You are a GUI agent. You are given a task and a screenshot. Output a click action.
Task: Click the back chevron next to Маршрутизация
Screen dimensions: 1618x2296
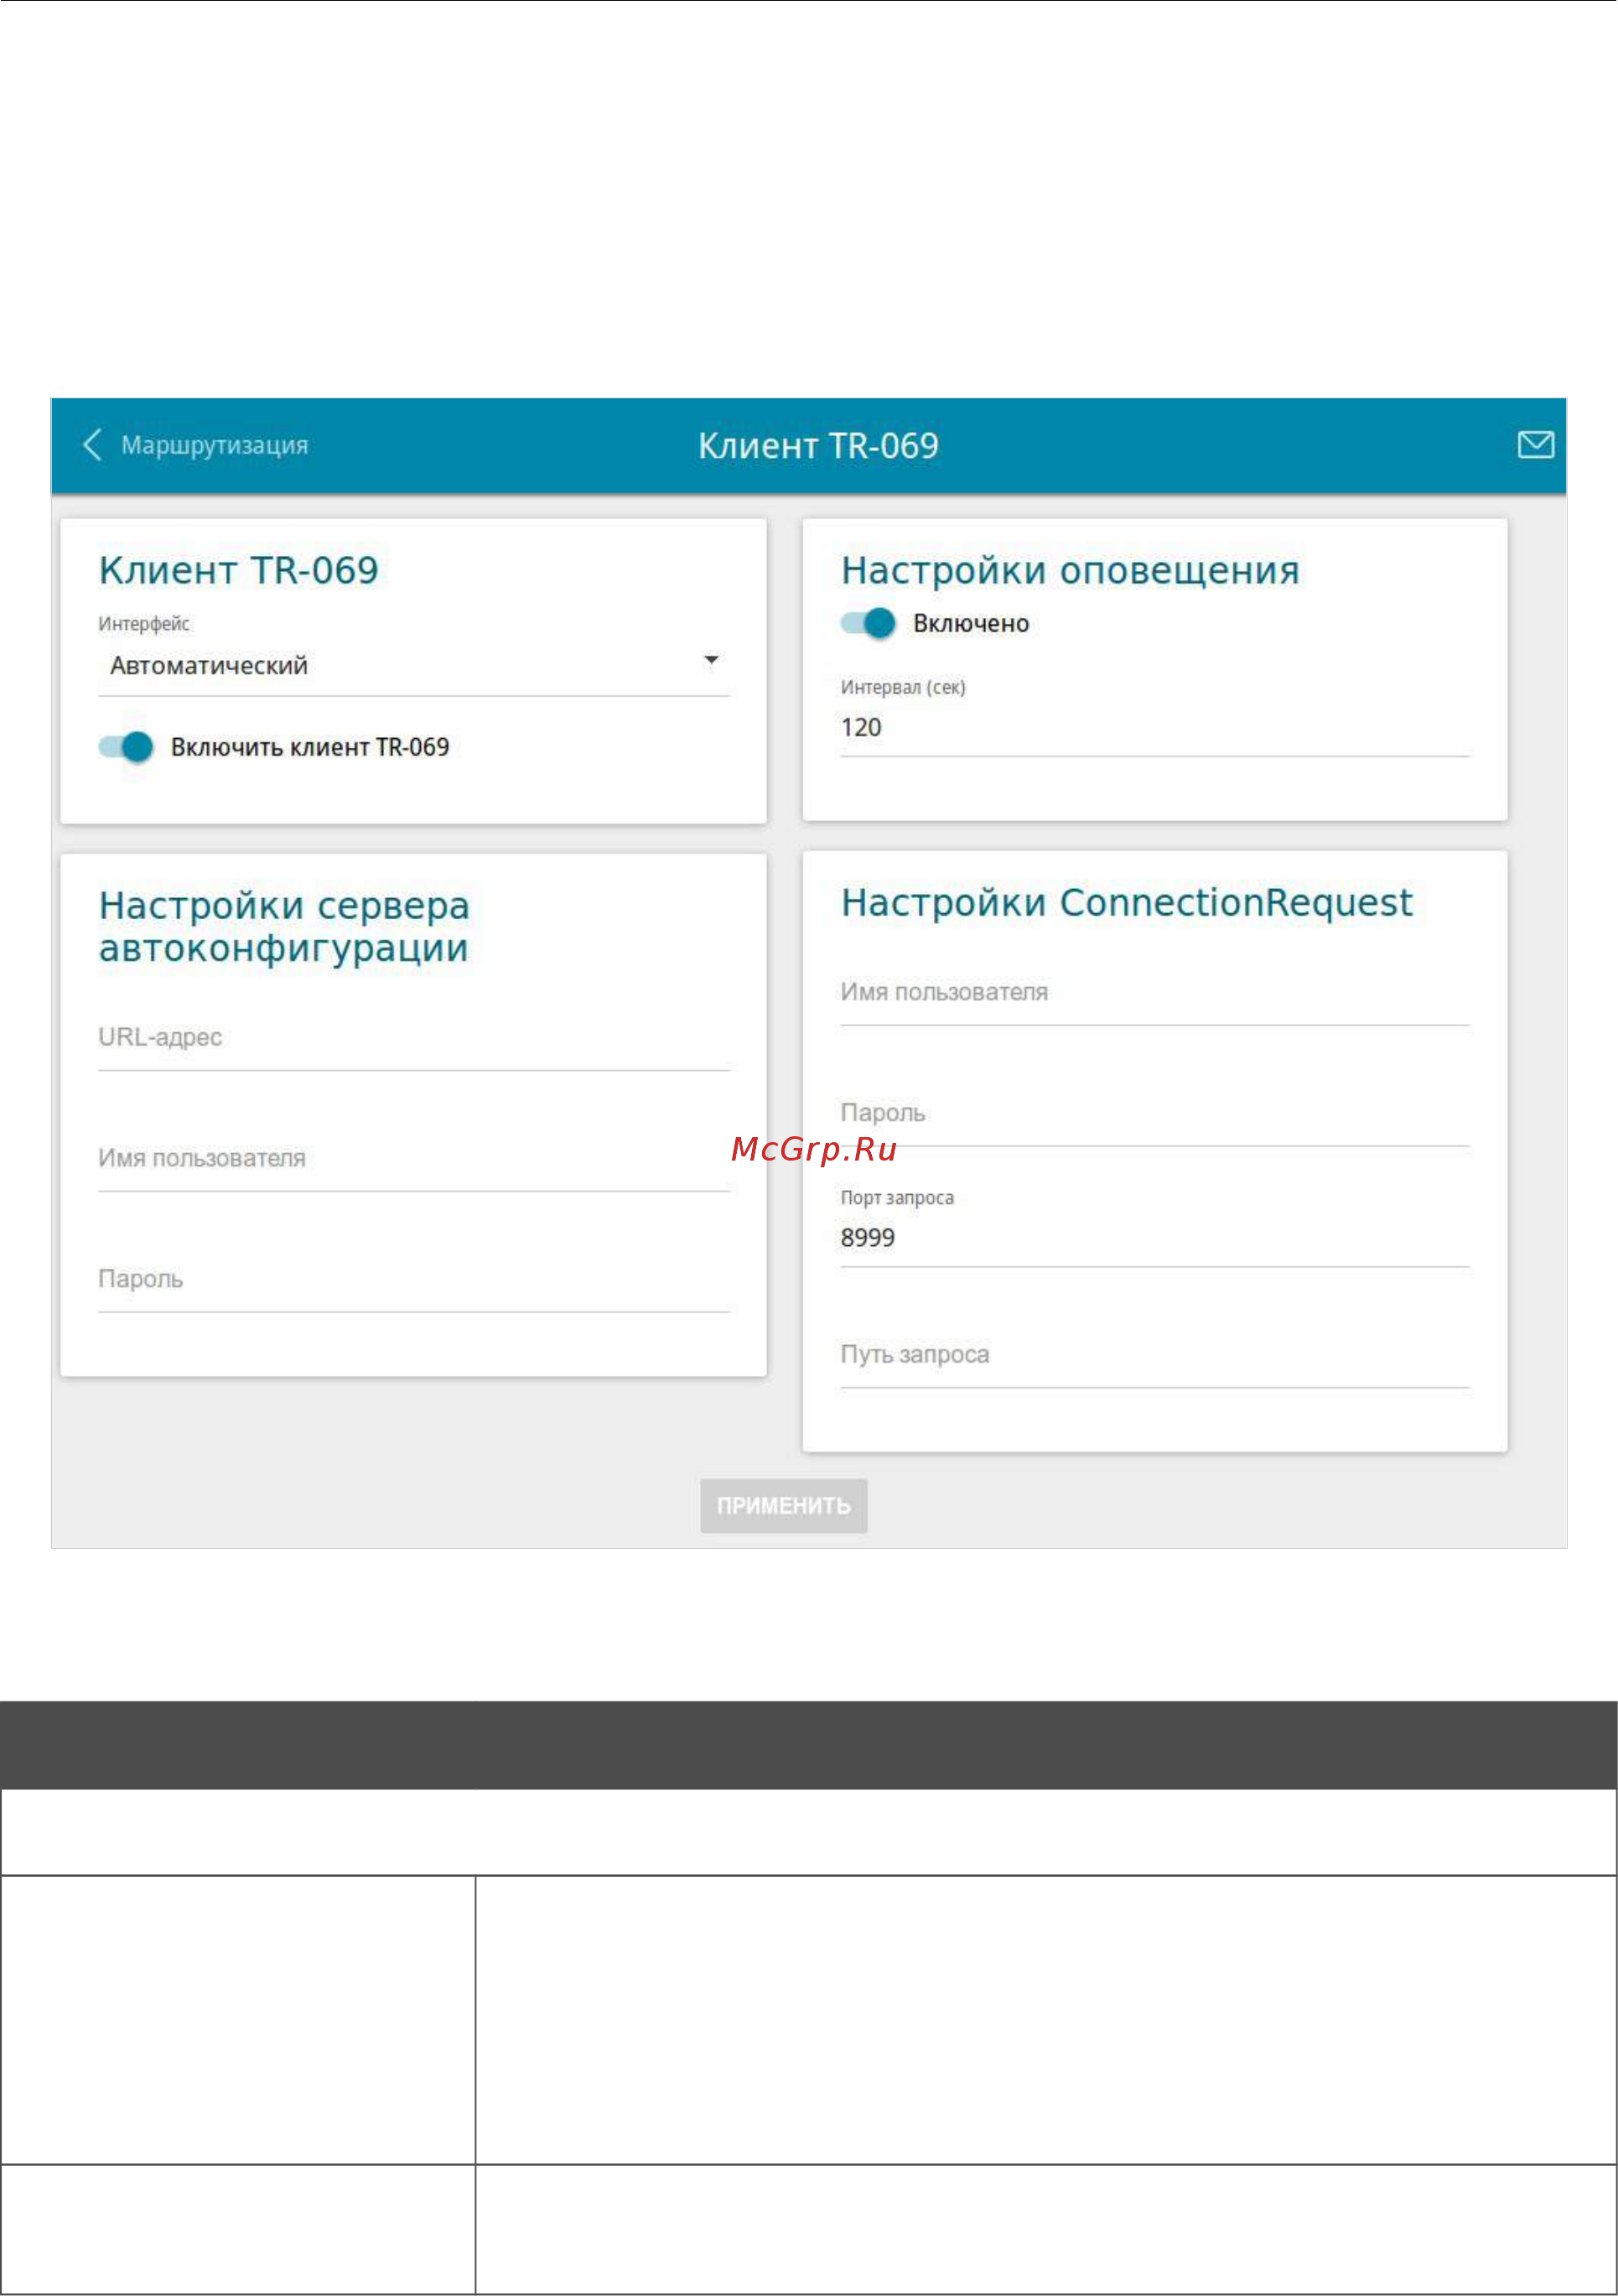pos(92,445)
